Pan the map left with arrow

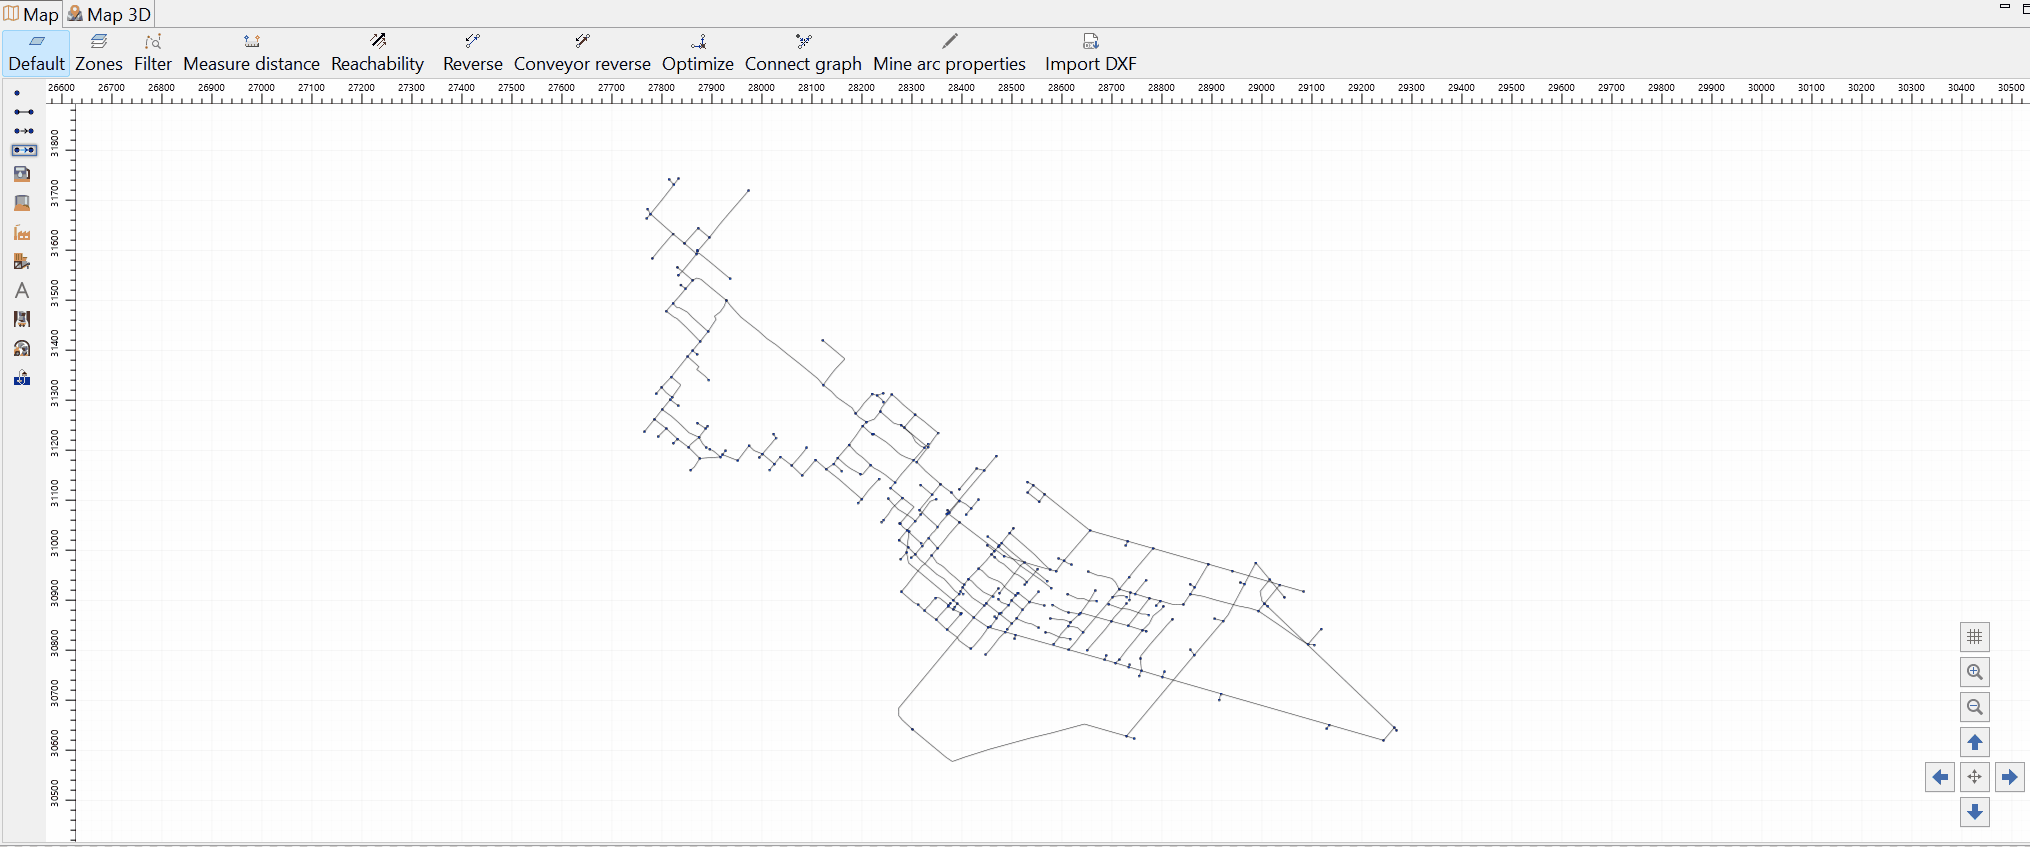1940,777
